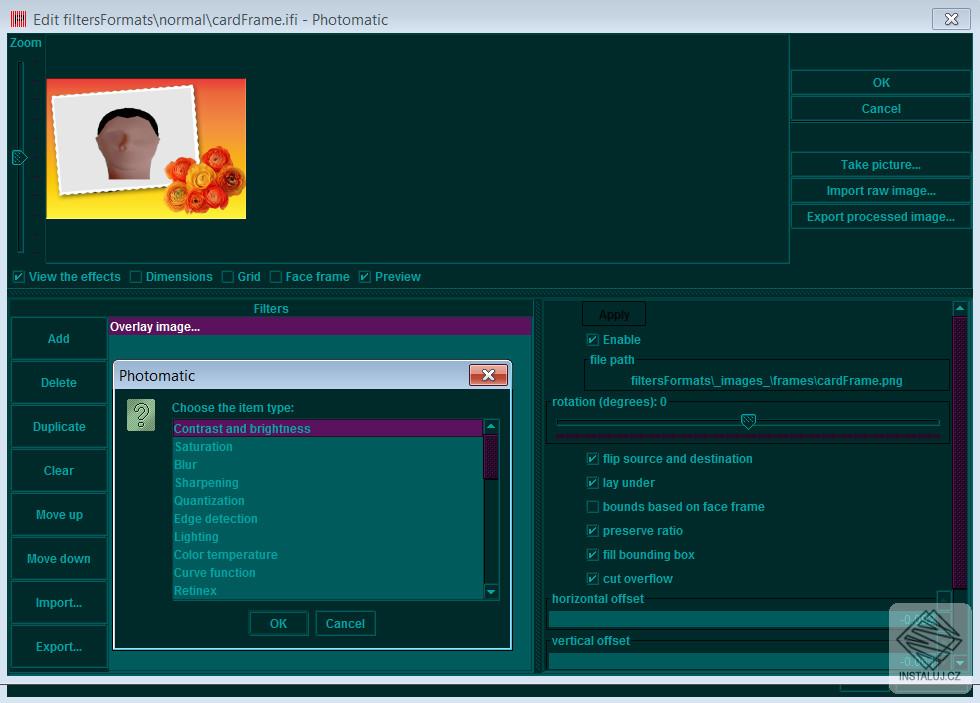
Task: Click the card frame preview image
Action: [146, 149]
